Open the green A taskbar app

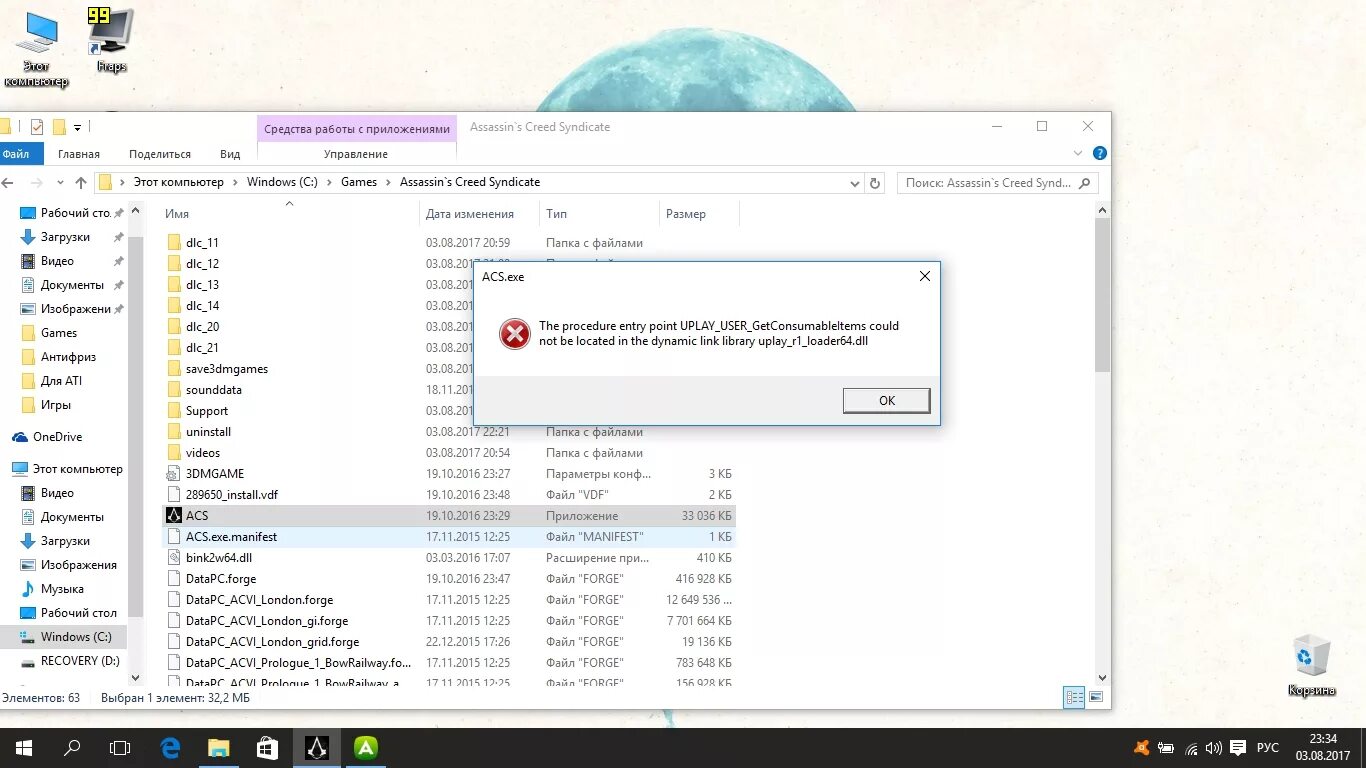click(366, 748)
